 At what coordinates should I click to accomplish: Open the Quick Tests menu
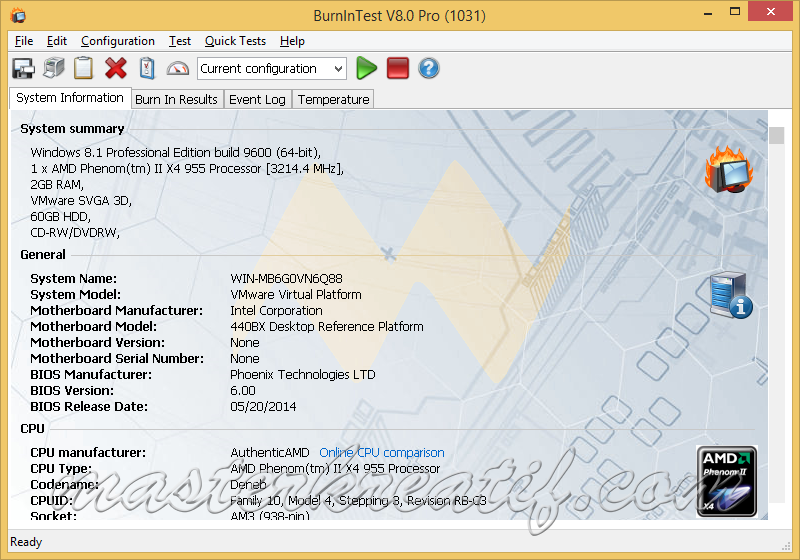click(235, 41)
